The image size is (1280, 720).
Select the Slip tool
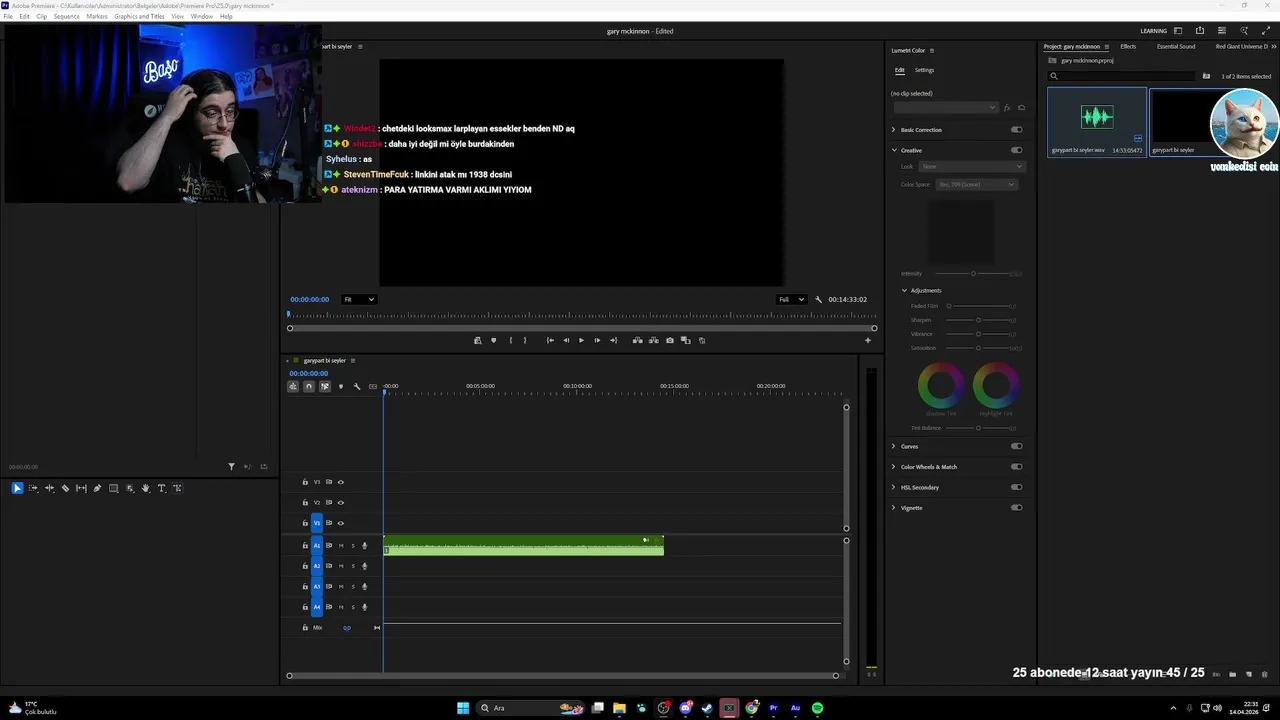pyautogui.click(x=81, y=488)
